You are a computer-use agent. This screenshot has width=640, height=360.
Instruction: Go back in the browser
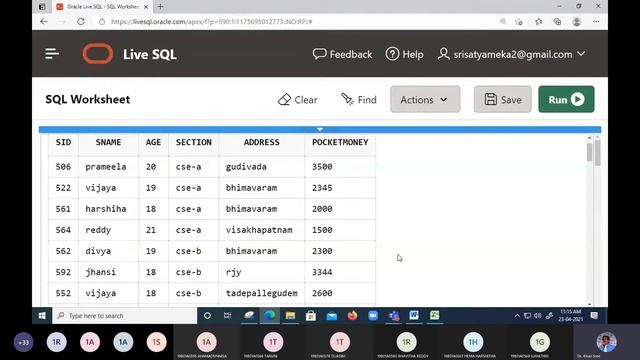44,21
